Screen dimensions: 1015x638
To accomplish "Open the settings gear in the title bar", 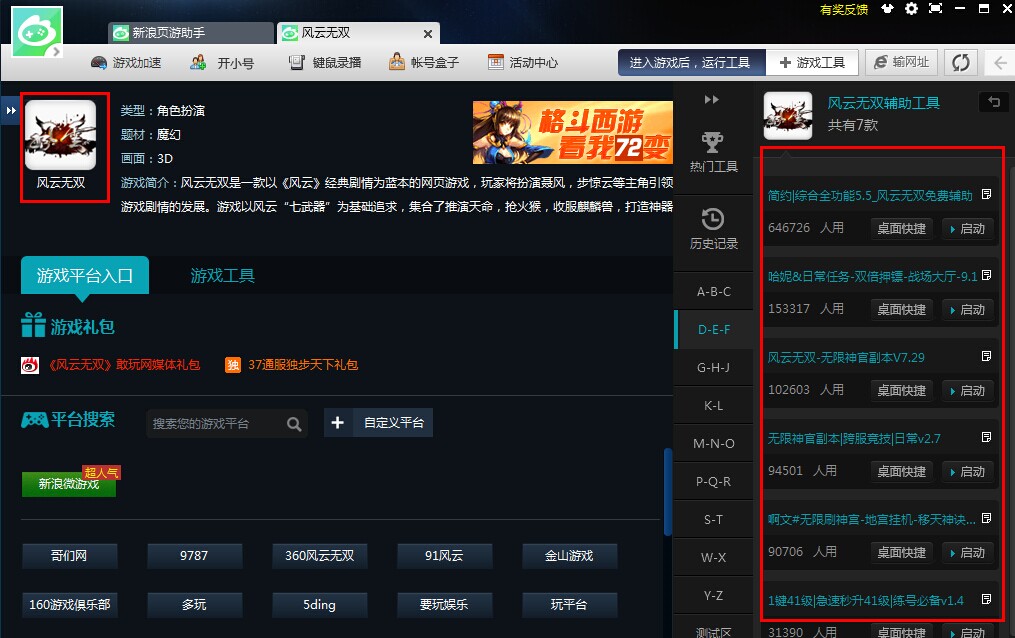I will click(911, 8).
